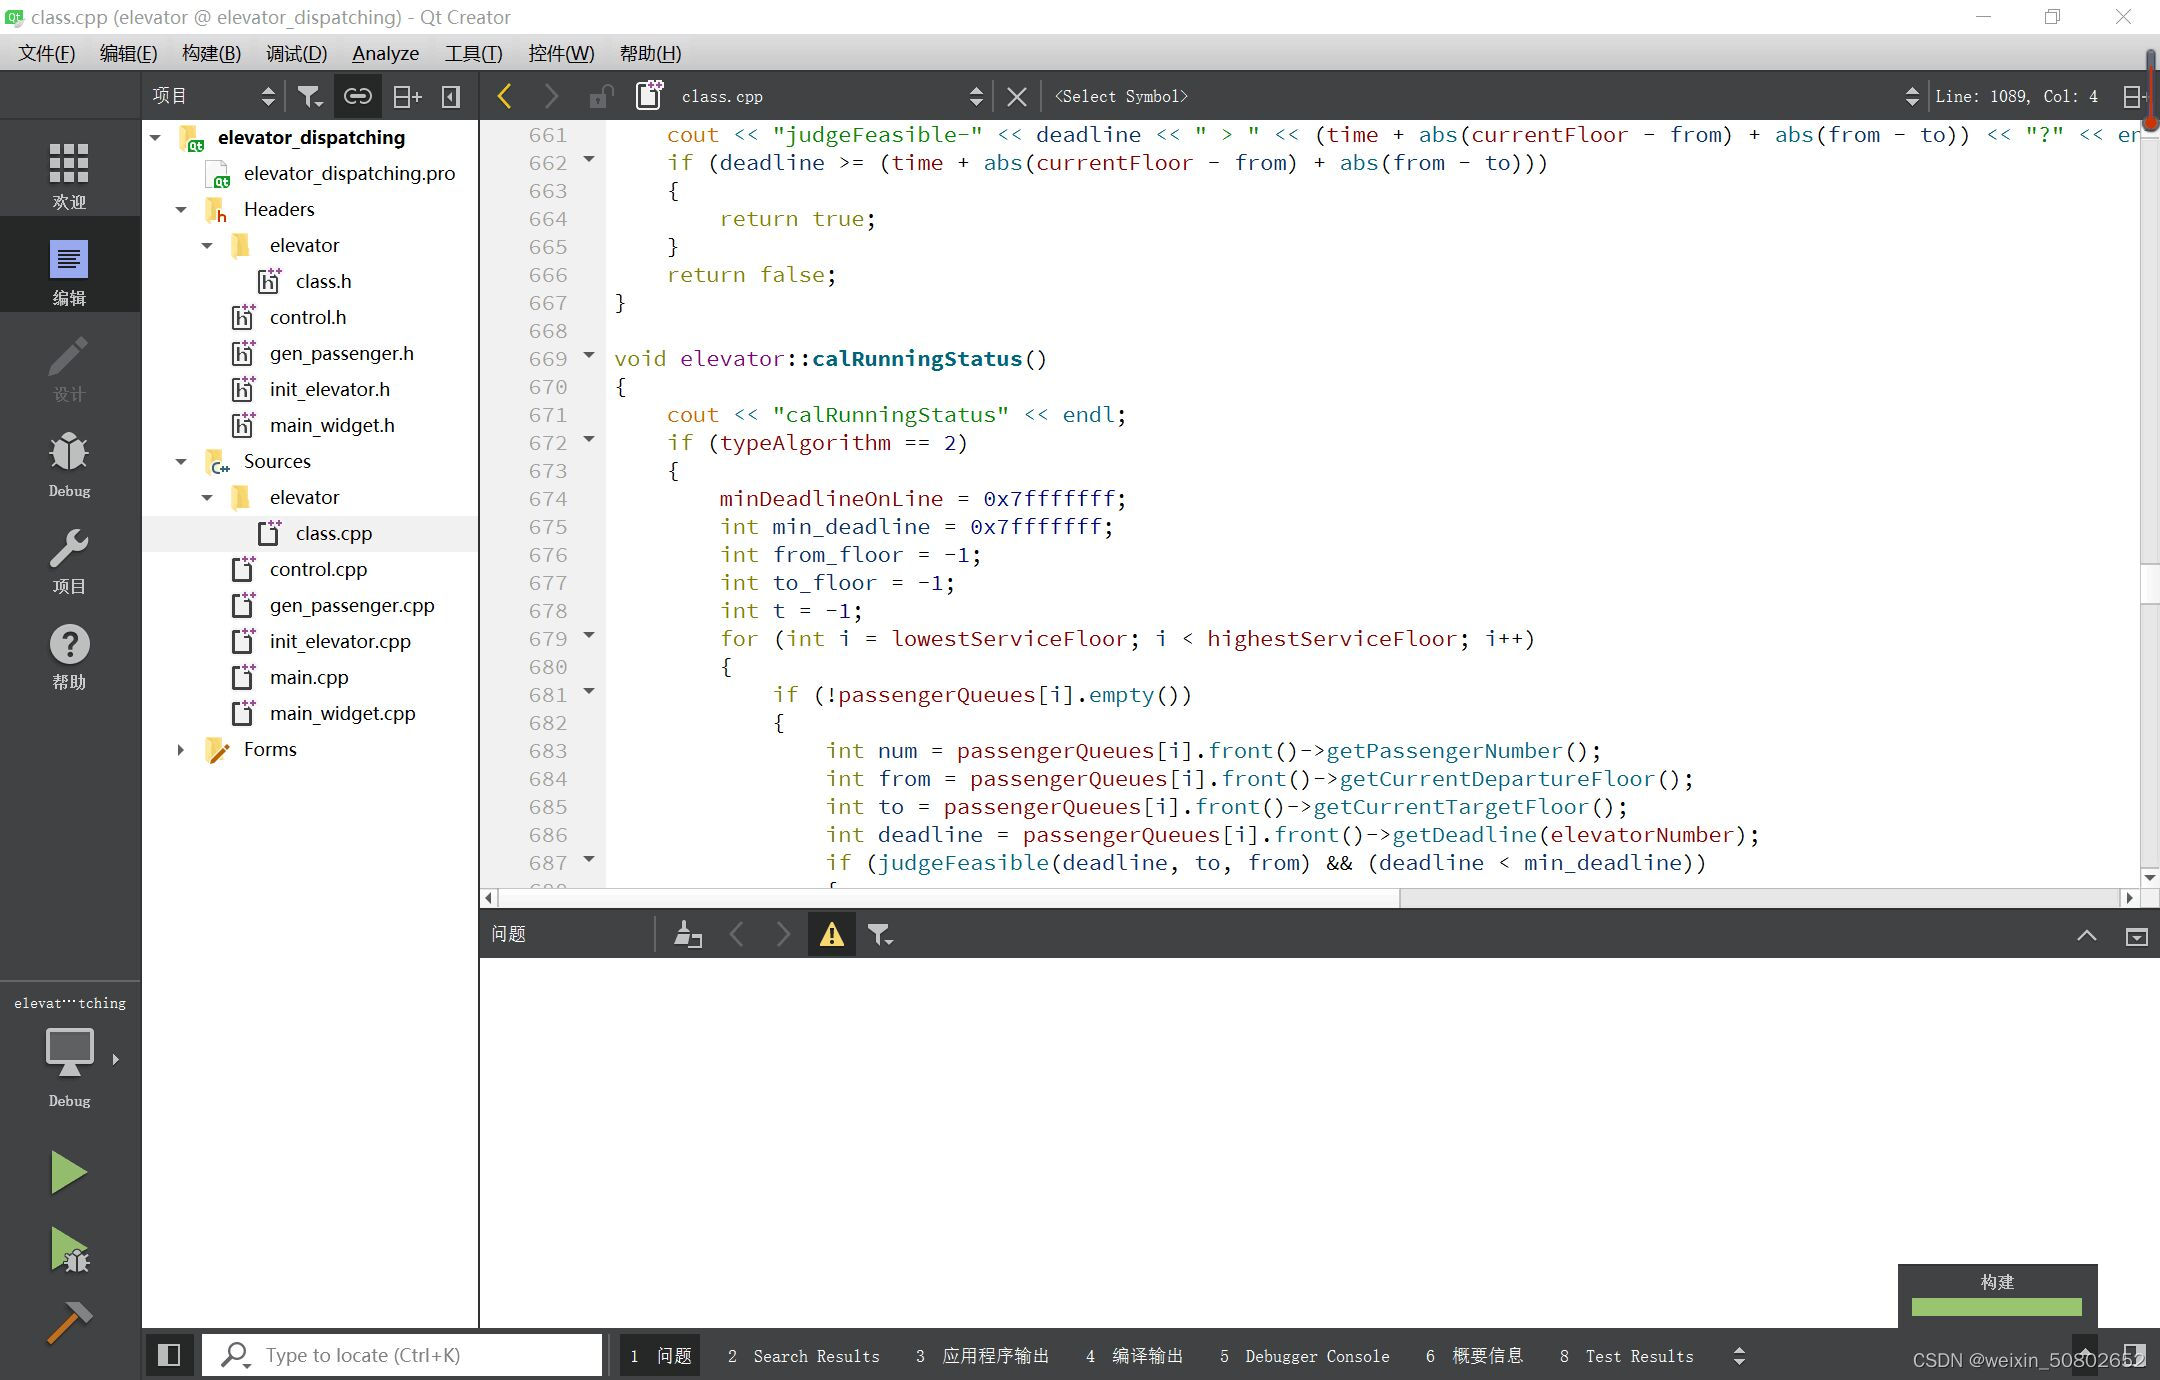Screen dimensions: 2160x1380
Task: Click the green build progress bar
Action: pyautogui.click(x=1996, y=1307)
